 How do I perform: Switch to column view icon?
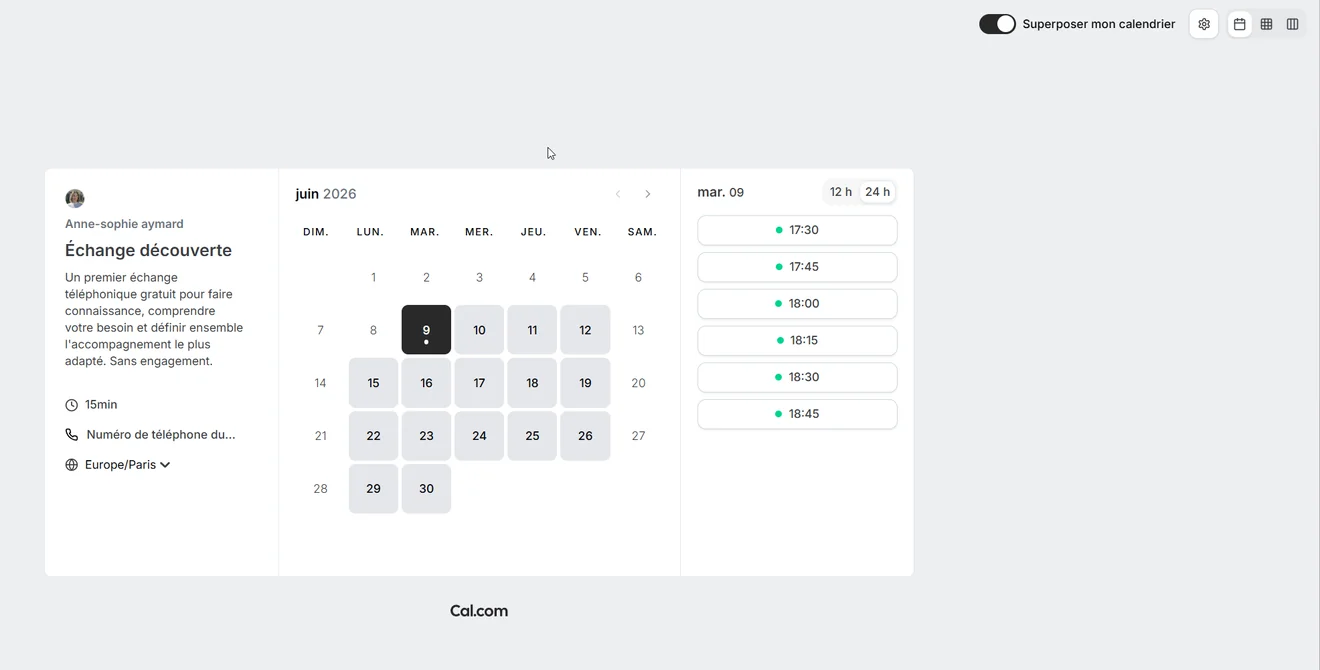pyautogui.click(x=1292, y=24)
